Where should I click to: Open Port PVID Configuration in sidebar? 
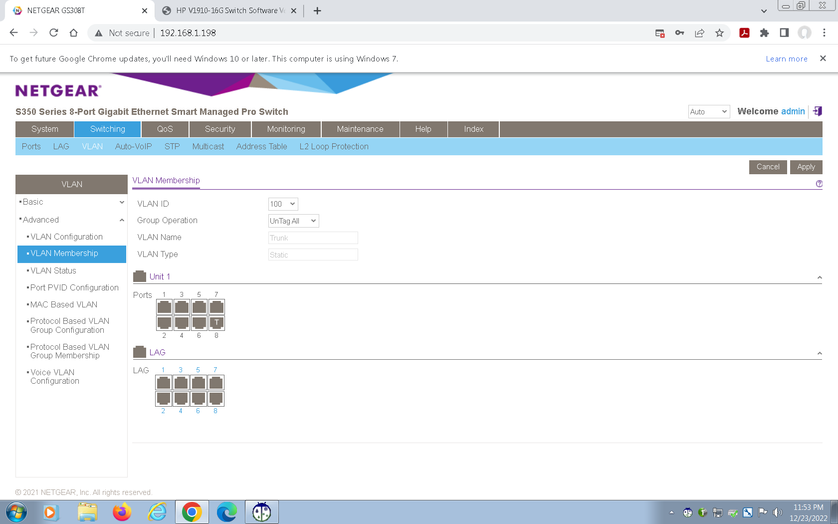(74, 287)
